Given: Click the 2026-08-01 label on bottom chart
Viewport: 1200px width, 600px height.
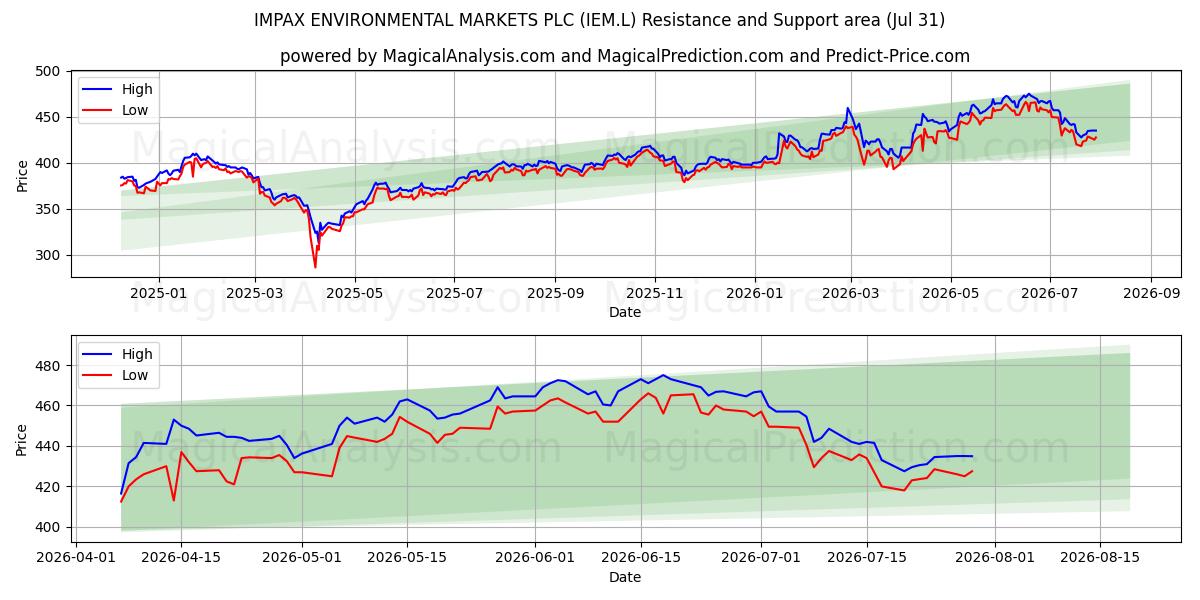Looking at the screenshot, I should (995, 558).
